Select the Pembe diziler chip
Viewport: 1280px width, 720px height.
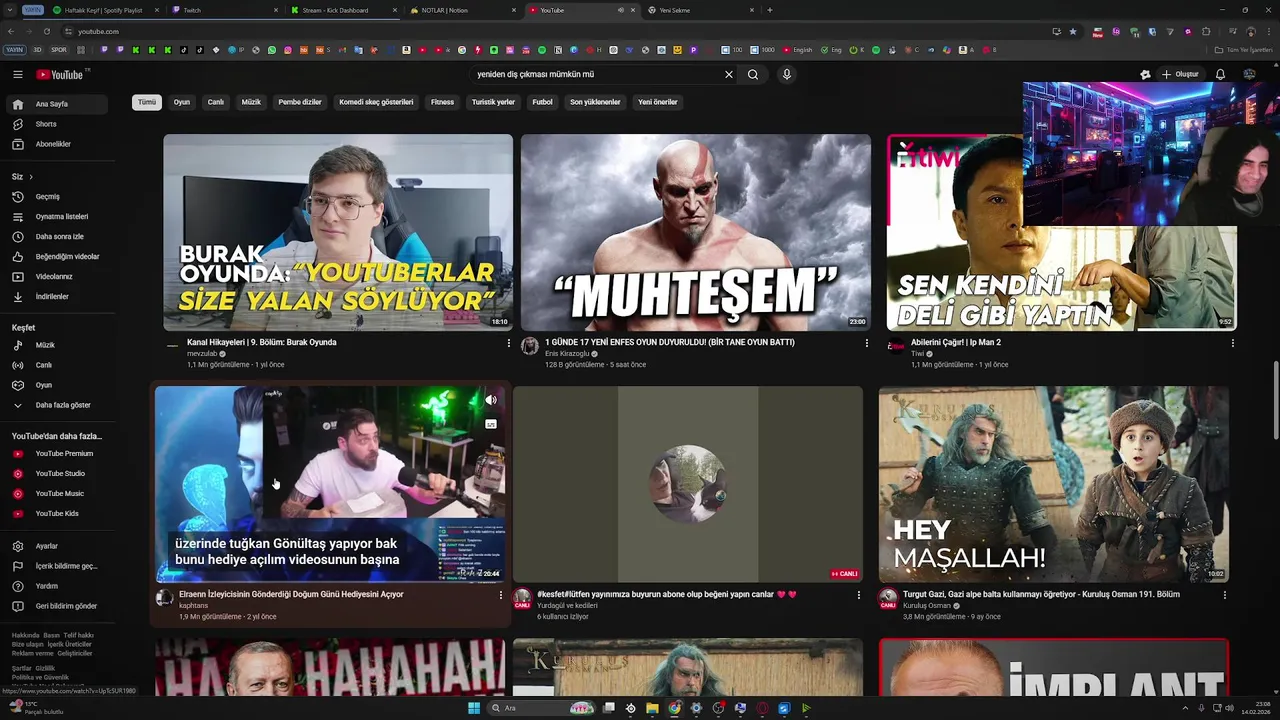(x=300, y=102)
